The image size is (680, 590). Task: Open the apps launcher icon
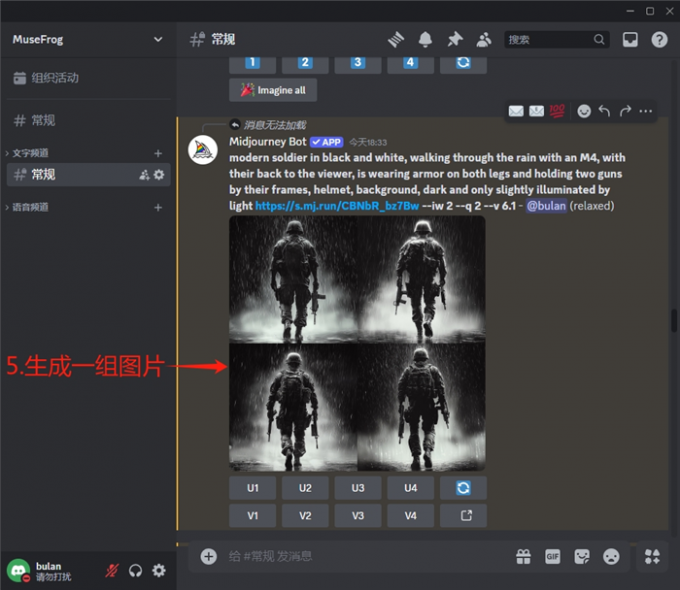point(652,557)
